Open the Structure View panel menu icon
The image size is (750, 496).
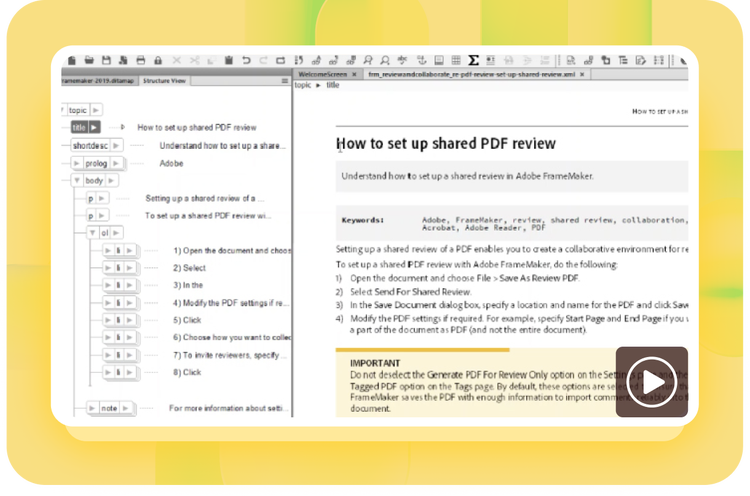[x=285, y=81]
